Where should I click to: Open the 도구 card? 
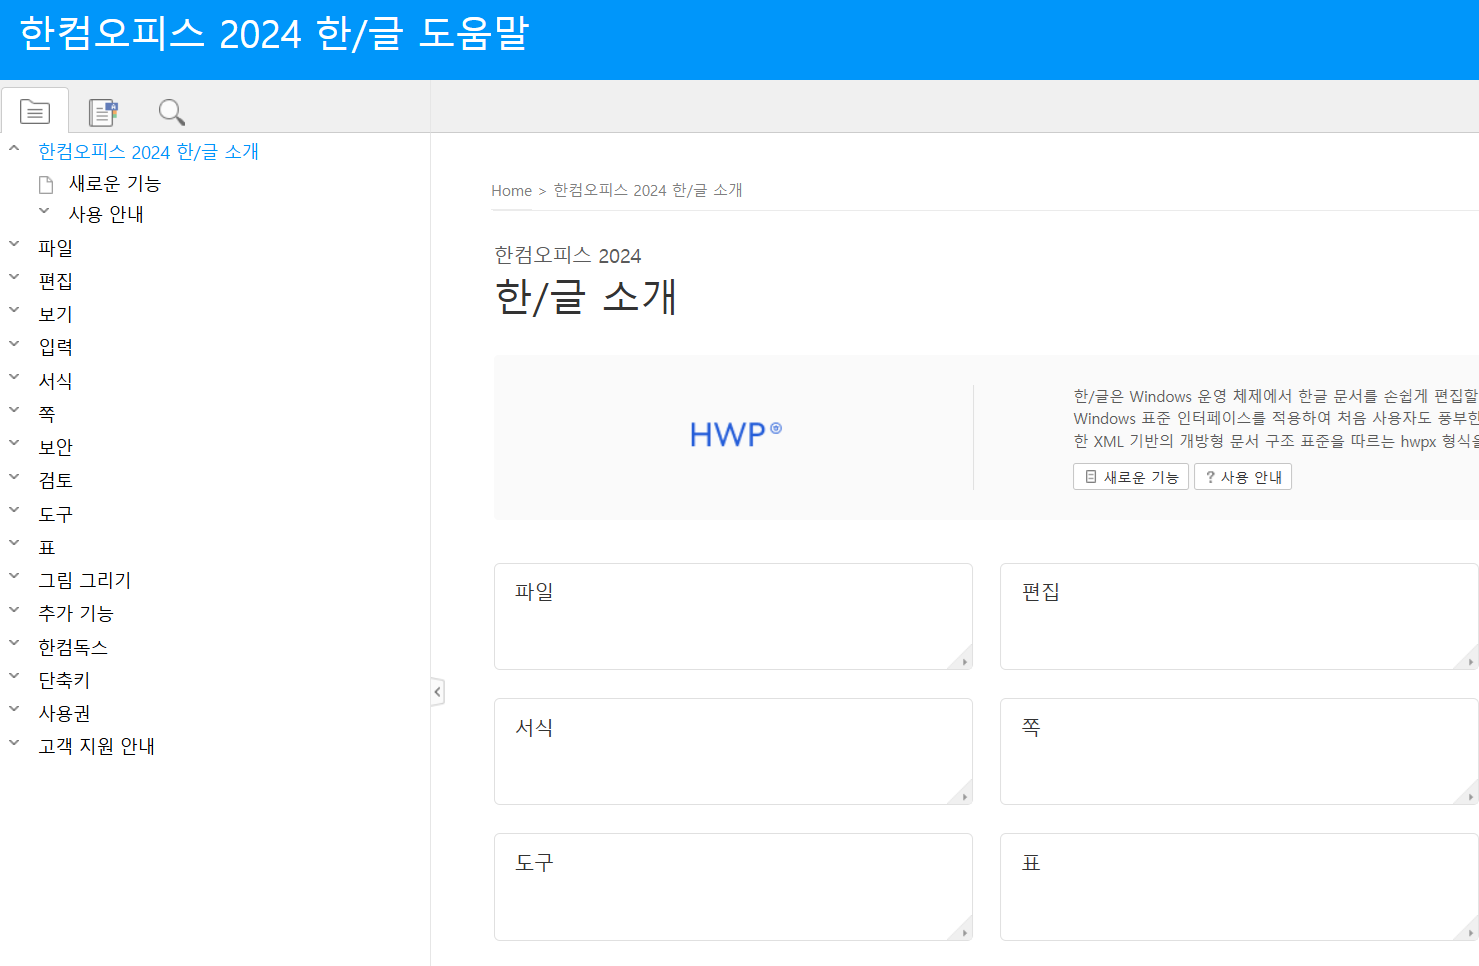click(733, 887)
